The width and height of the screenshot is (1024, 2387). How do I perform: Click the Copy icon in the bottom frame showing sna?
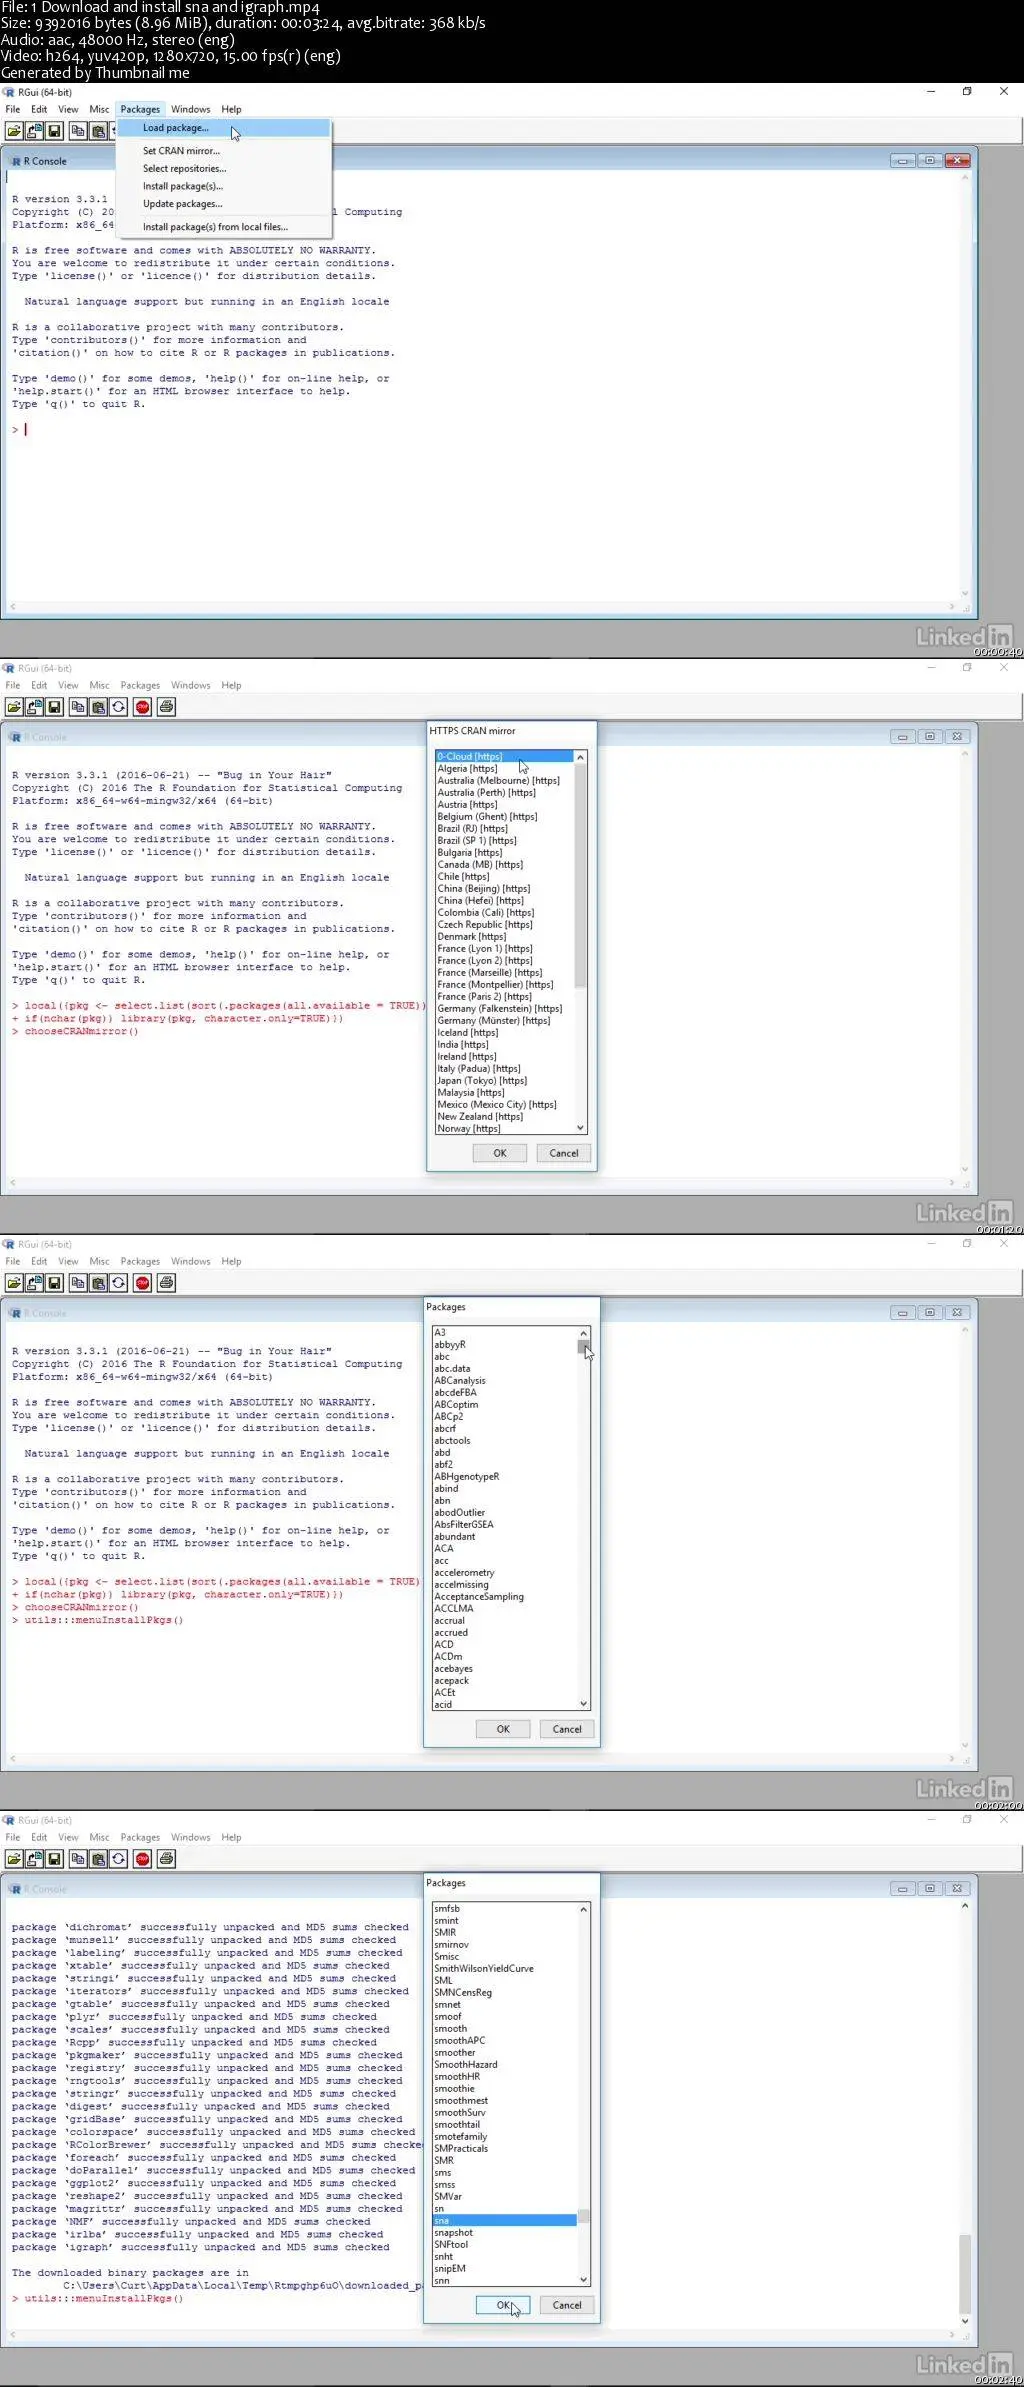tap(78, 1859)
